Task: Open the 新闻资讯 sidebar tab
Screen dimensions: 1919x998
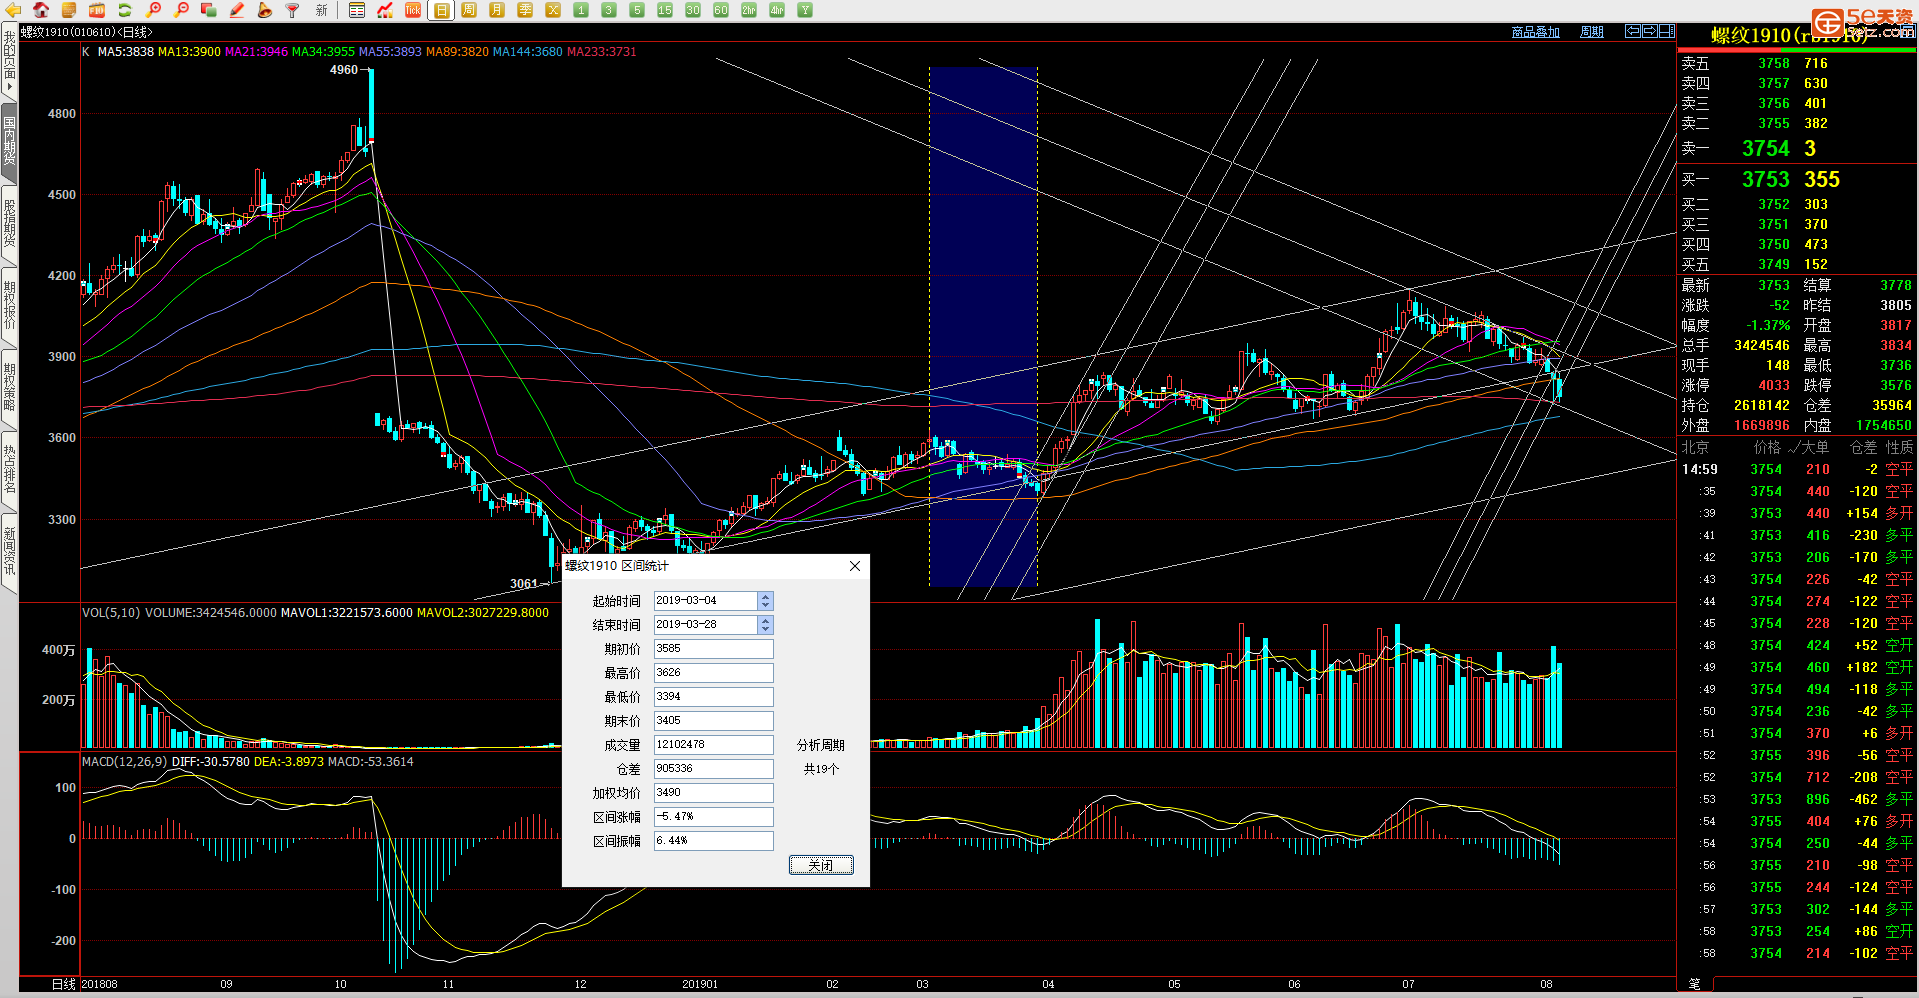Action: (x=9, y=552)
